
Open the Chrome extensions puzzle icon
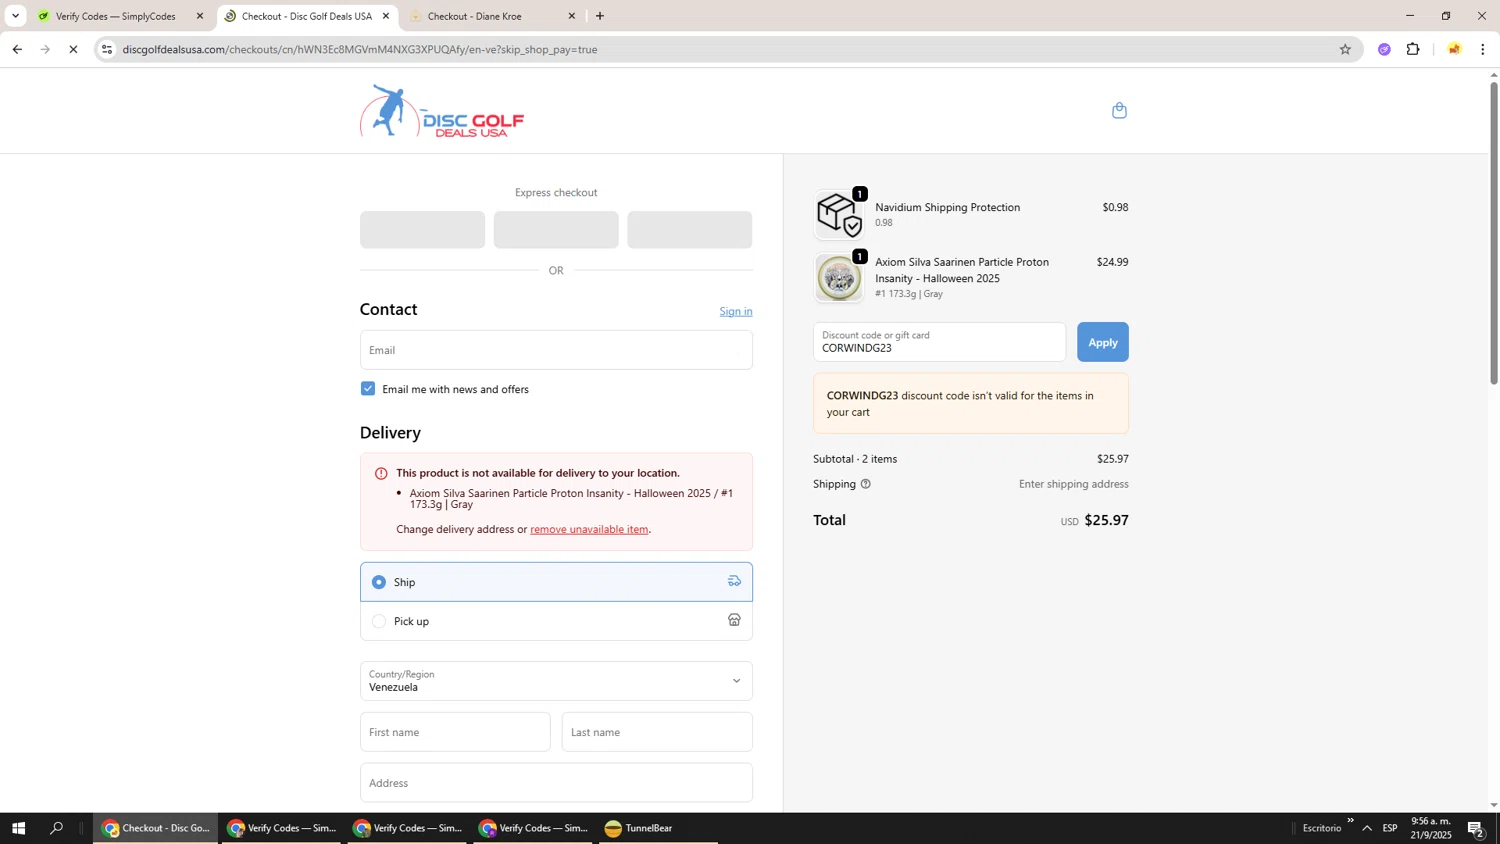(1413, 49)
